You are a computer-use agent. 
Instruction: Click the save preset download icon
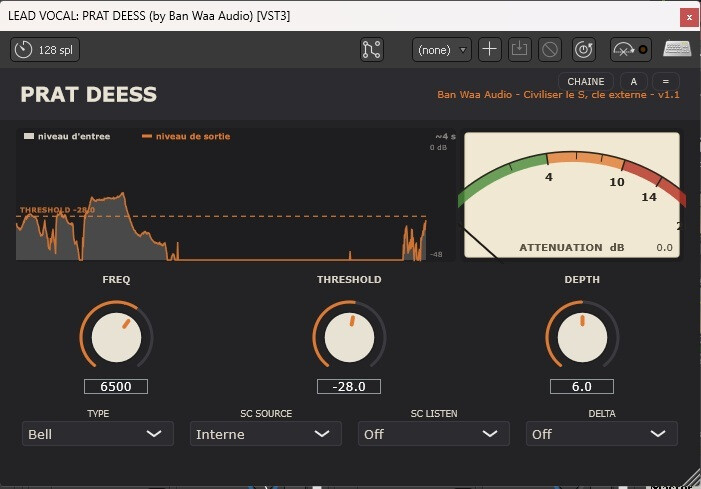tap(519, 50)
